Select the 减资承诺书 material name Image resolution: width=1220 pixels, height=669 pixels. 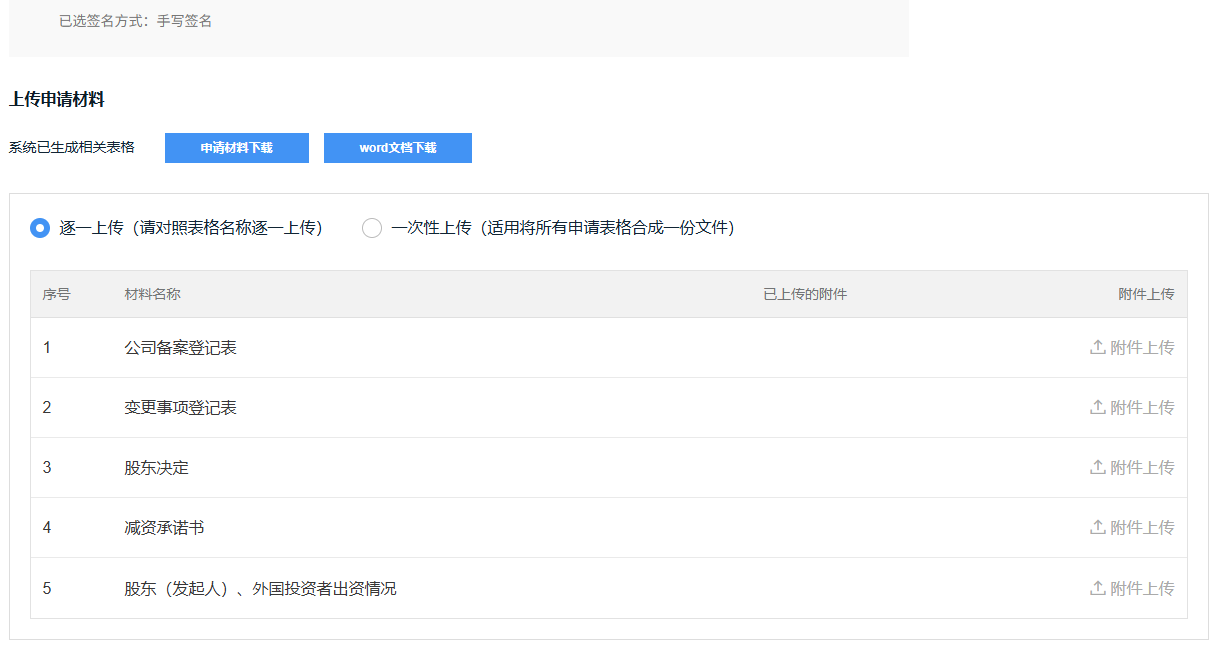coord(164,528)
